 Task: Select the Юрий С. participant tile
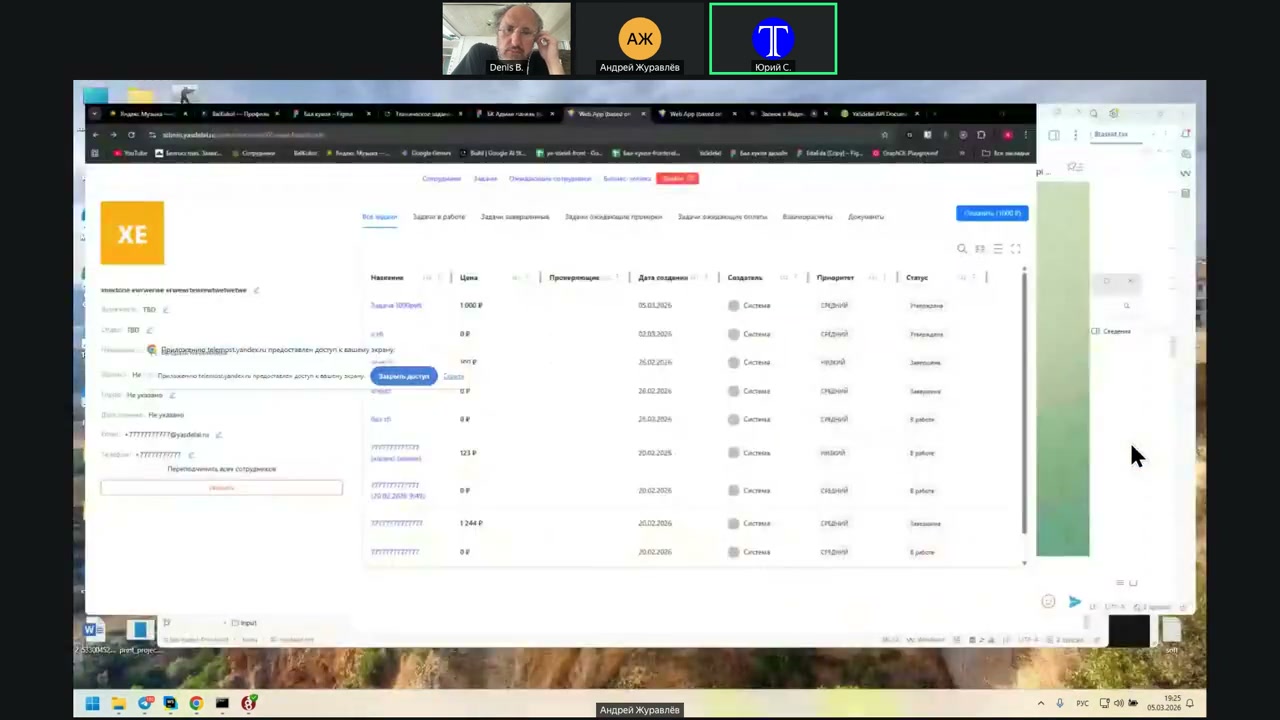[x=773, y=39]
